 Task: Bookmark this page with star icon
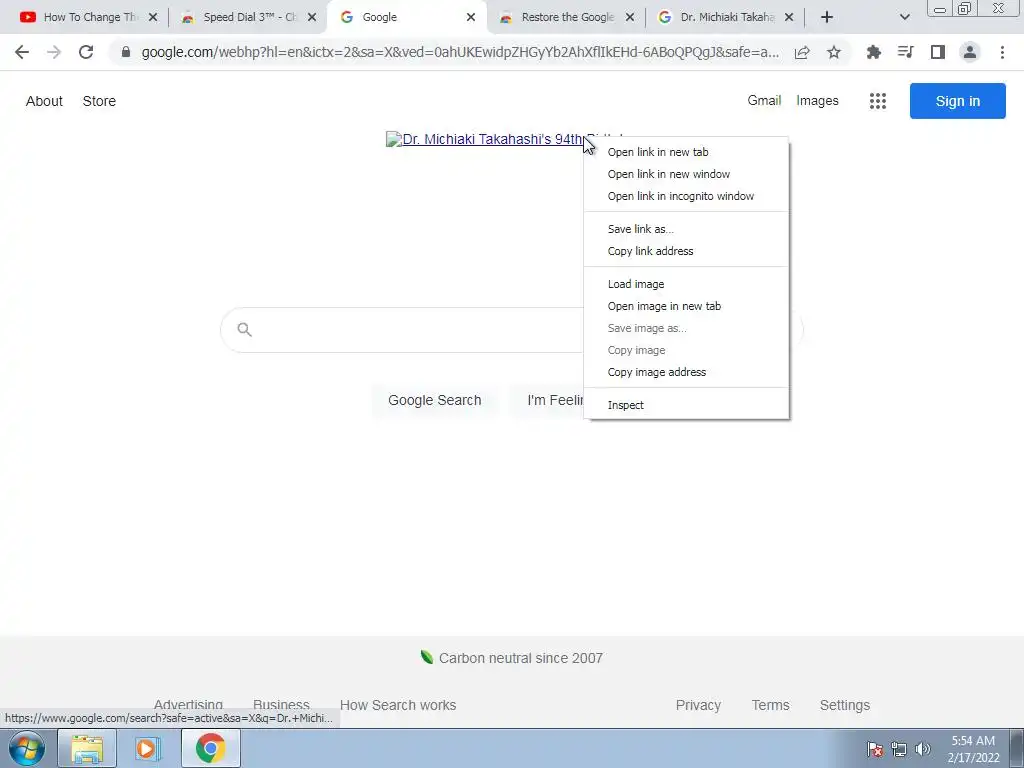pyautogui.click(x=834, y=52)
